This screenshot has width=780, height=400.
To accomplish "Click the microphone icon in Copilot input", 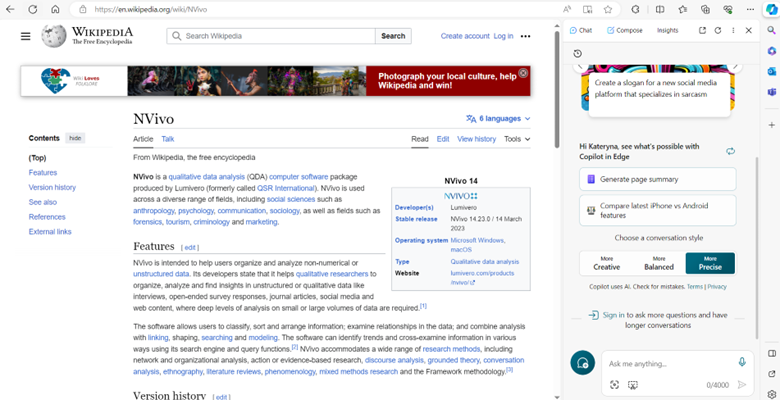I will tap(741, 362).
